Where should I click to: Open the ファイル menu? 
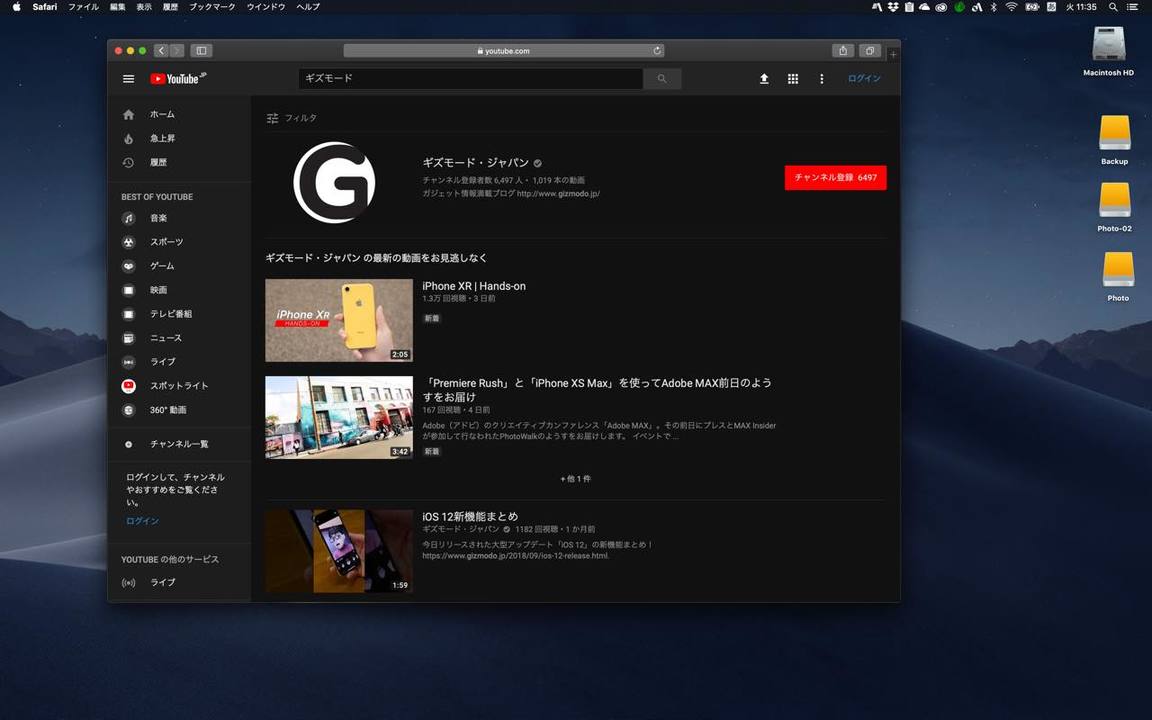coord(84,7)
